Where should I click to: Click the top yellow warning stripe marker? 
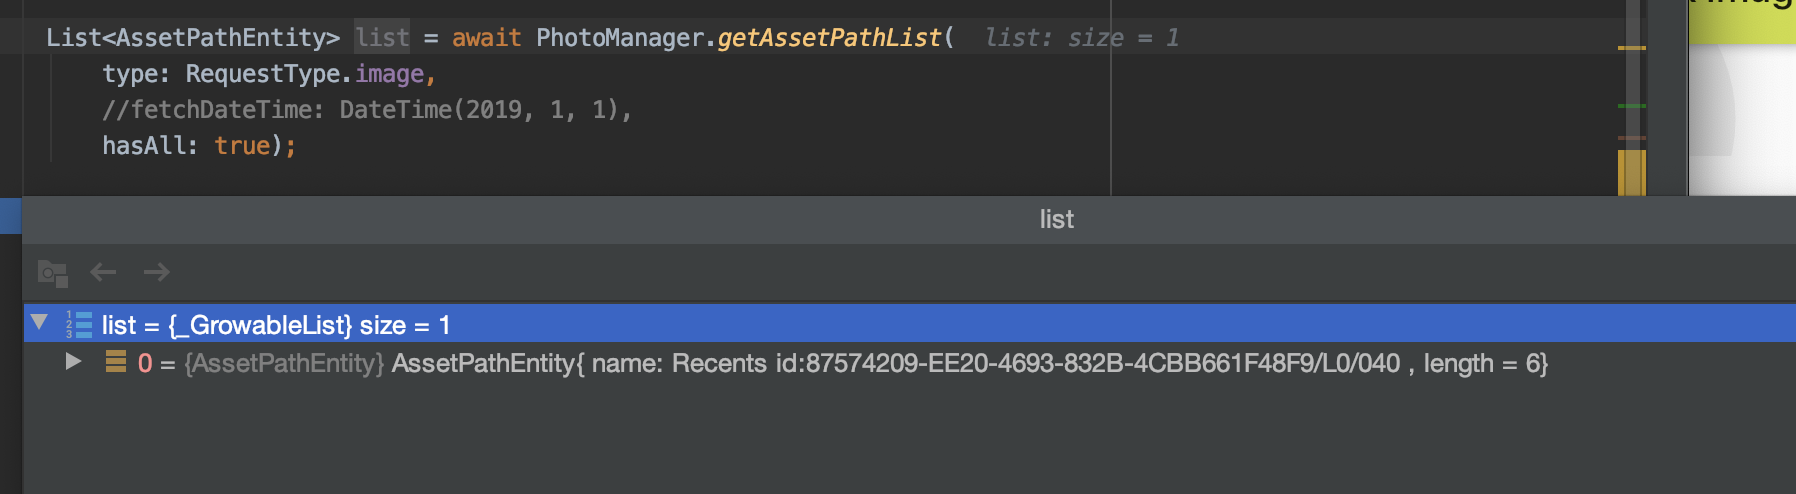pos(1631,47)
